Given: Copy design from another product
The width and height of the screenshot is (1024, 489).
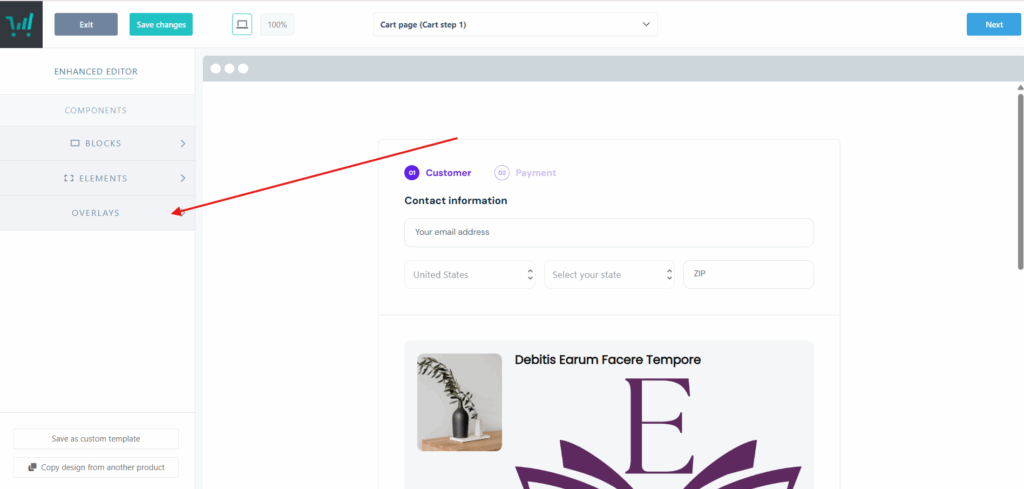Looking at the screenshot, I should pos(96,467).
